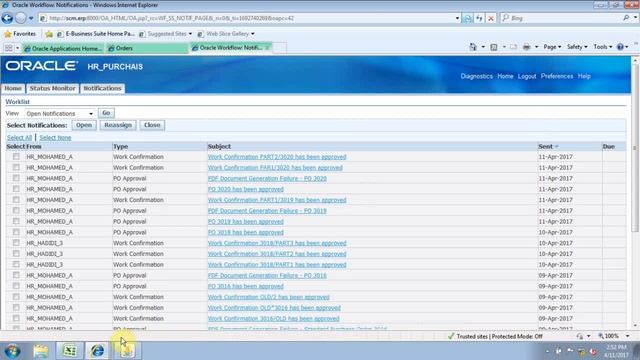640x360 pixels.
Task: Click the Select None link
Action: pyautogui.click(x=55, y=138)
